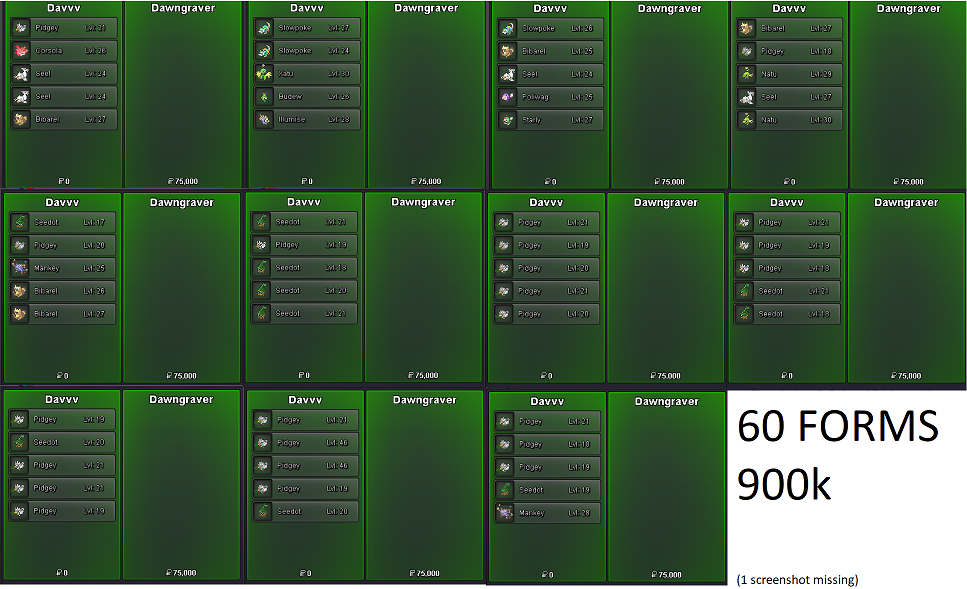
Task: Click the Bibarel Lvl. 26 entry
Action: tap(60, 291)
